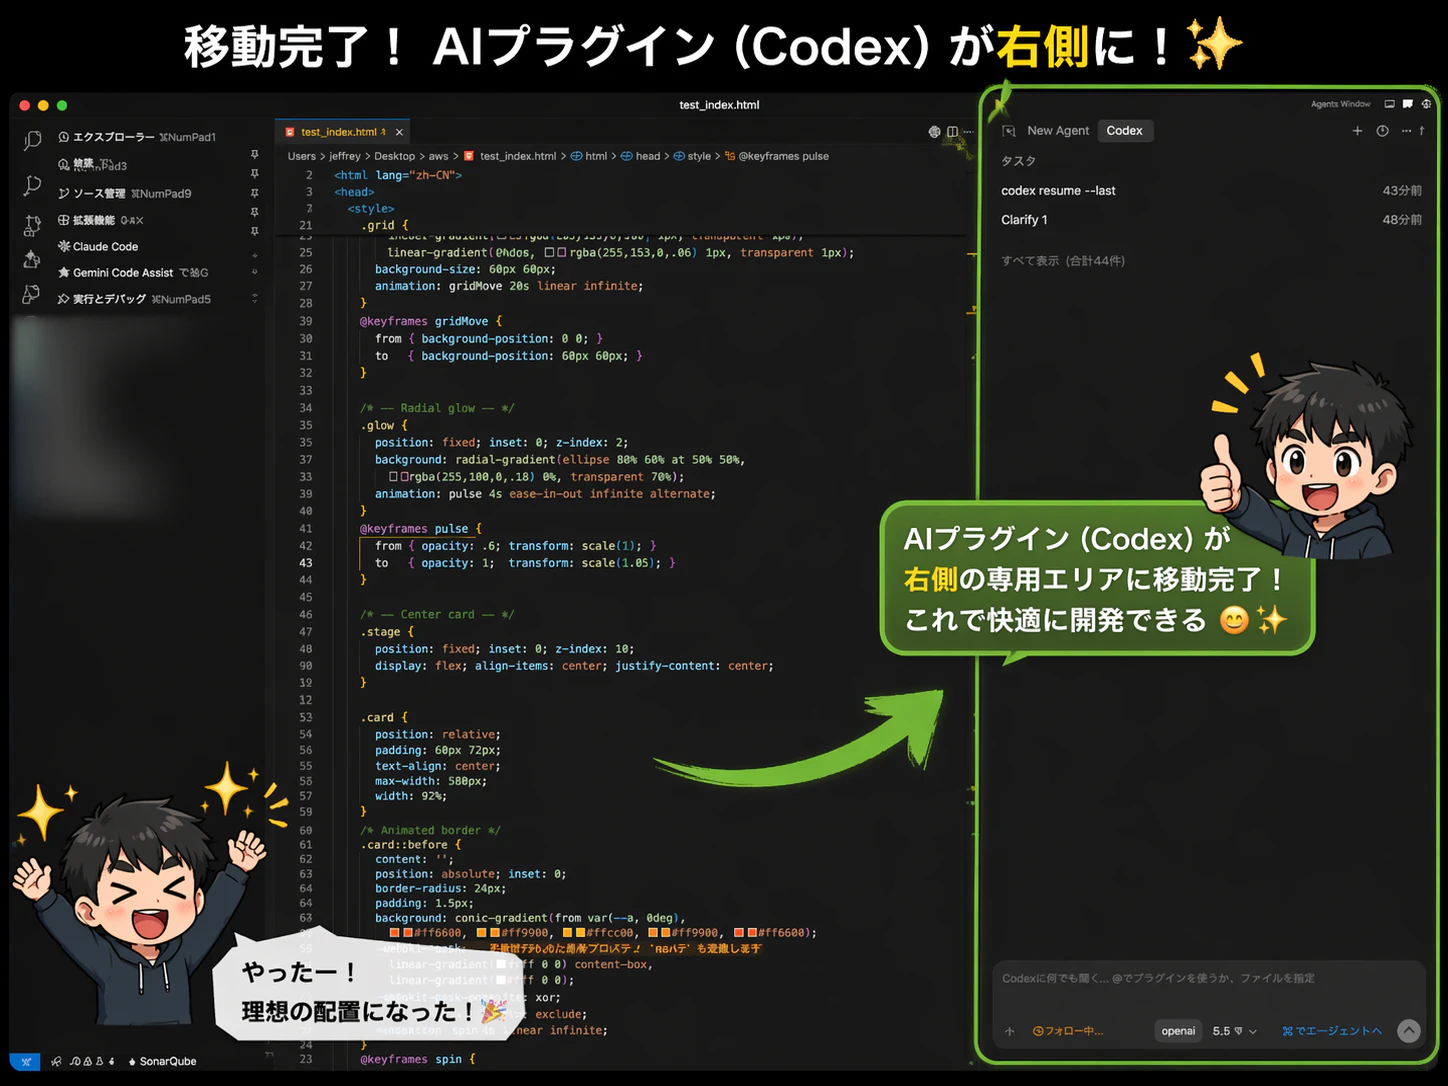Image resolution: width=1448 pixels, height=1086 pixels.
Task: Toggle the arrow icon beside Gemini Code Assist
Action: (x=254, y=271)
